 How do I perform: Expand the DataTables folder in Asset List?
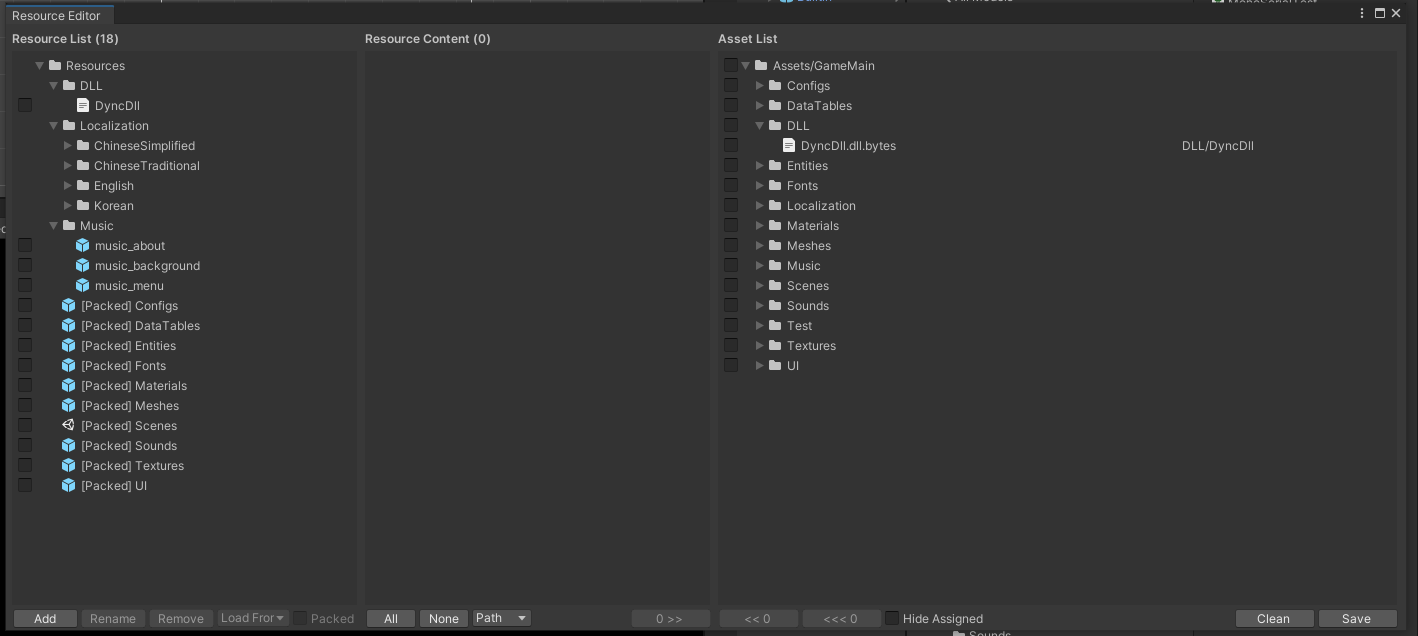click(x=760, y=105)
